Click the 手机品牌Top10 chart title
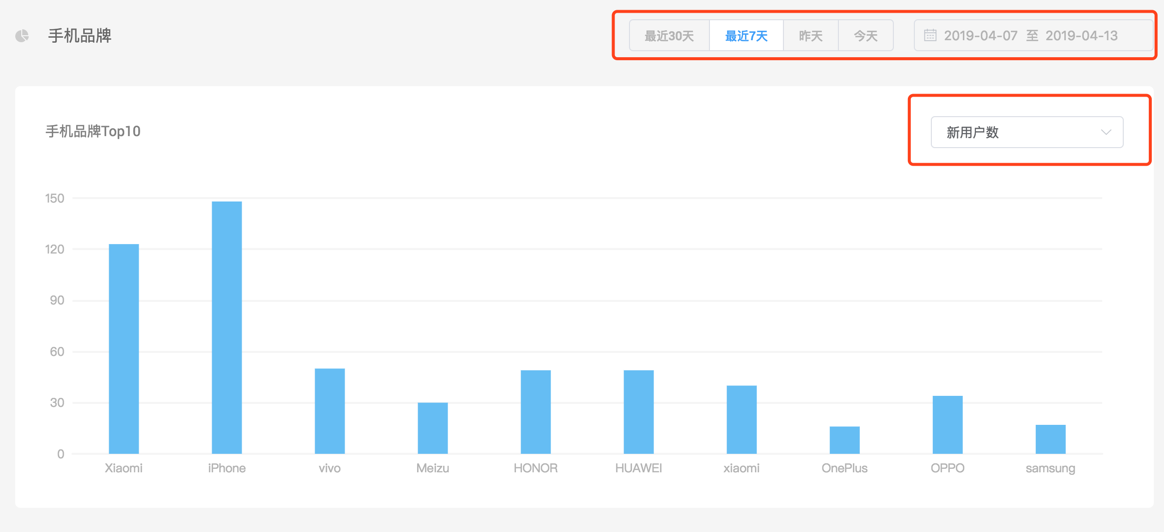The image size is (1164, 532). (93, 131)
